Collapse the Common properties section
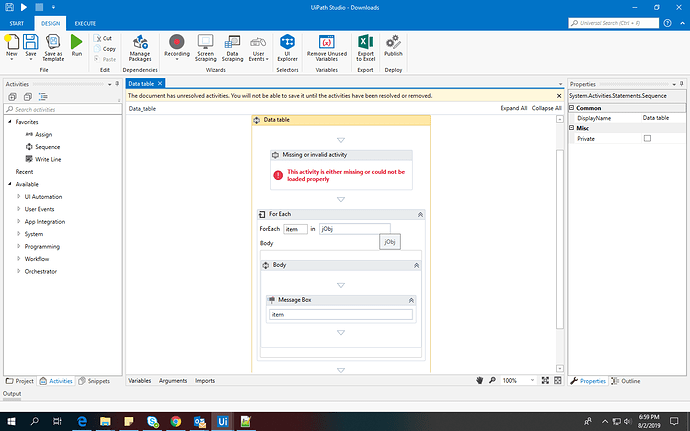690x431 pixels. click(572, 108)
